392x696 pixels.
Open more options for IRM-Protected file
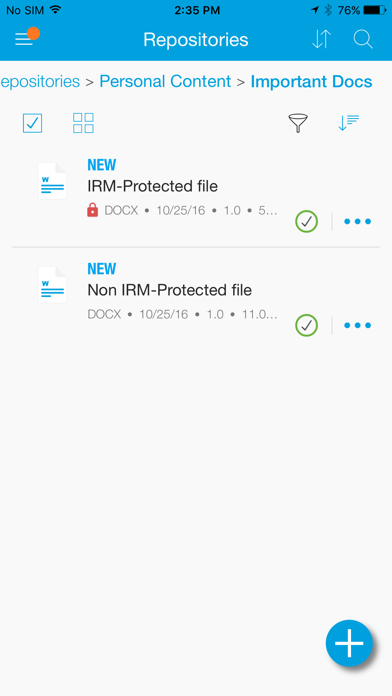(x=357, y=221)
